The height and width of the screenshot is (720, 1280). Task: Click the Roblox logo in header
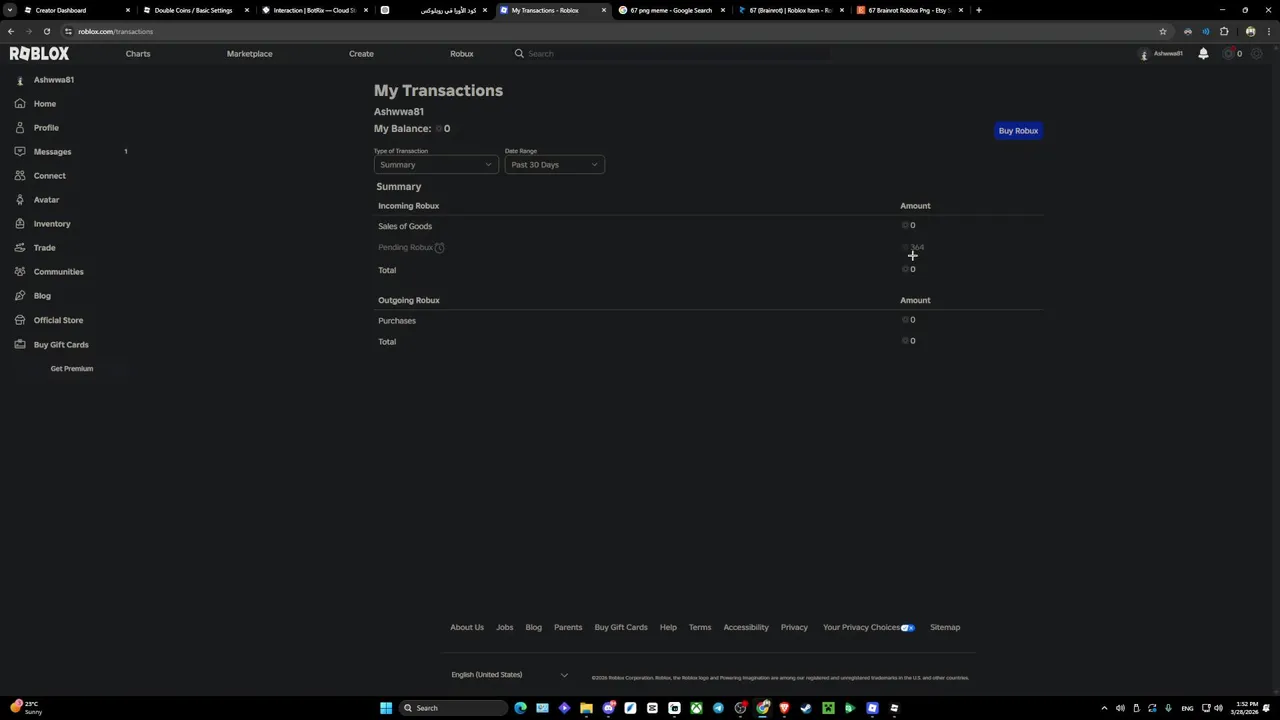[39, 53]
